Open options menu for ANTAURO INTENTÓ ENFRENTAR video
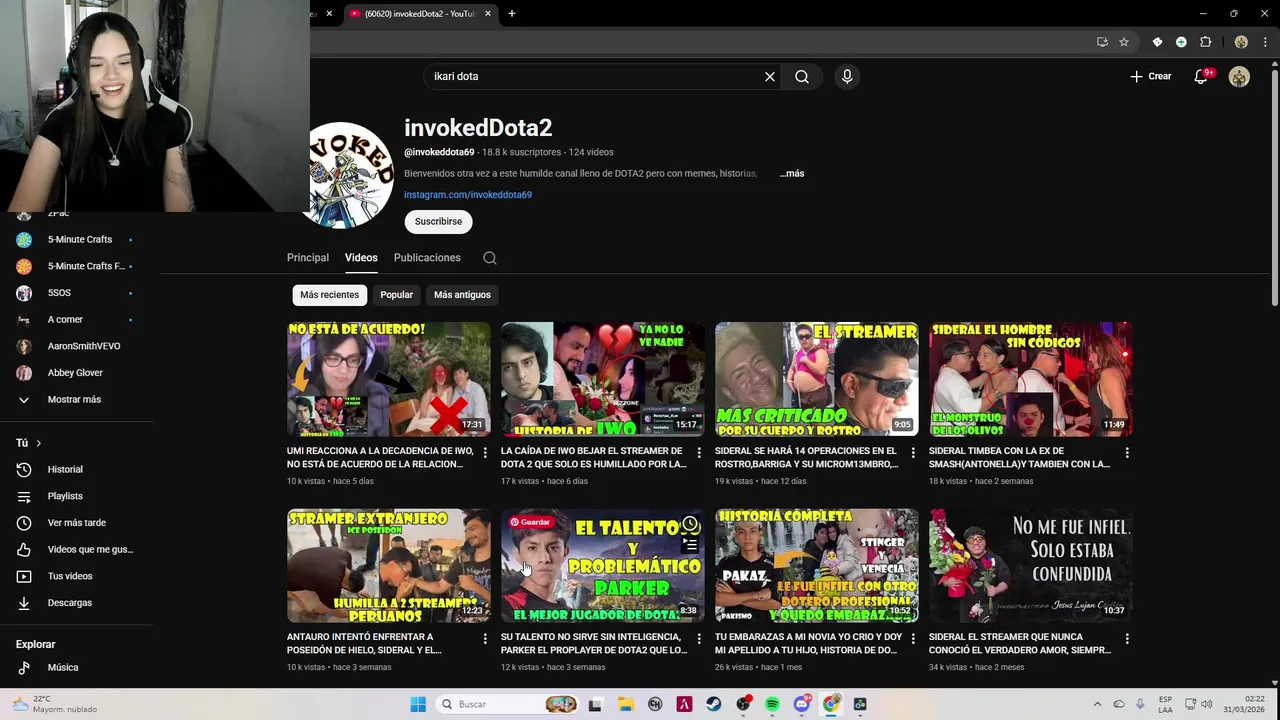 (x=485, y=639)
